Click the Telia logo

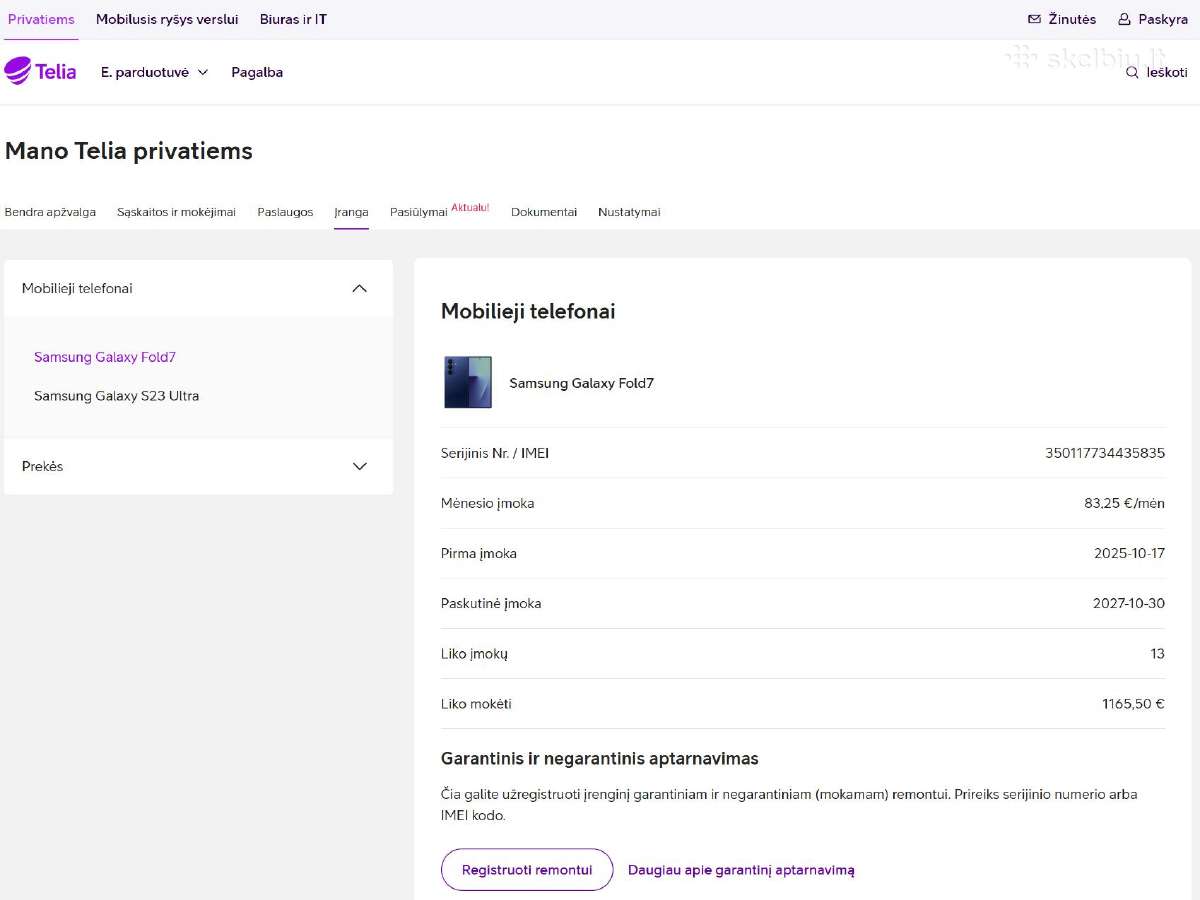pyautogui.click(x=41, y=71)
